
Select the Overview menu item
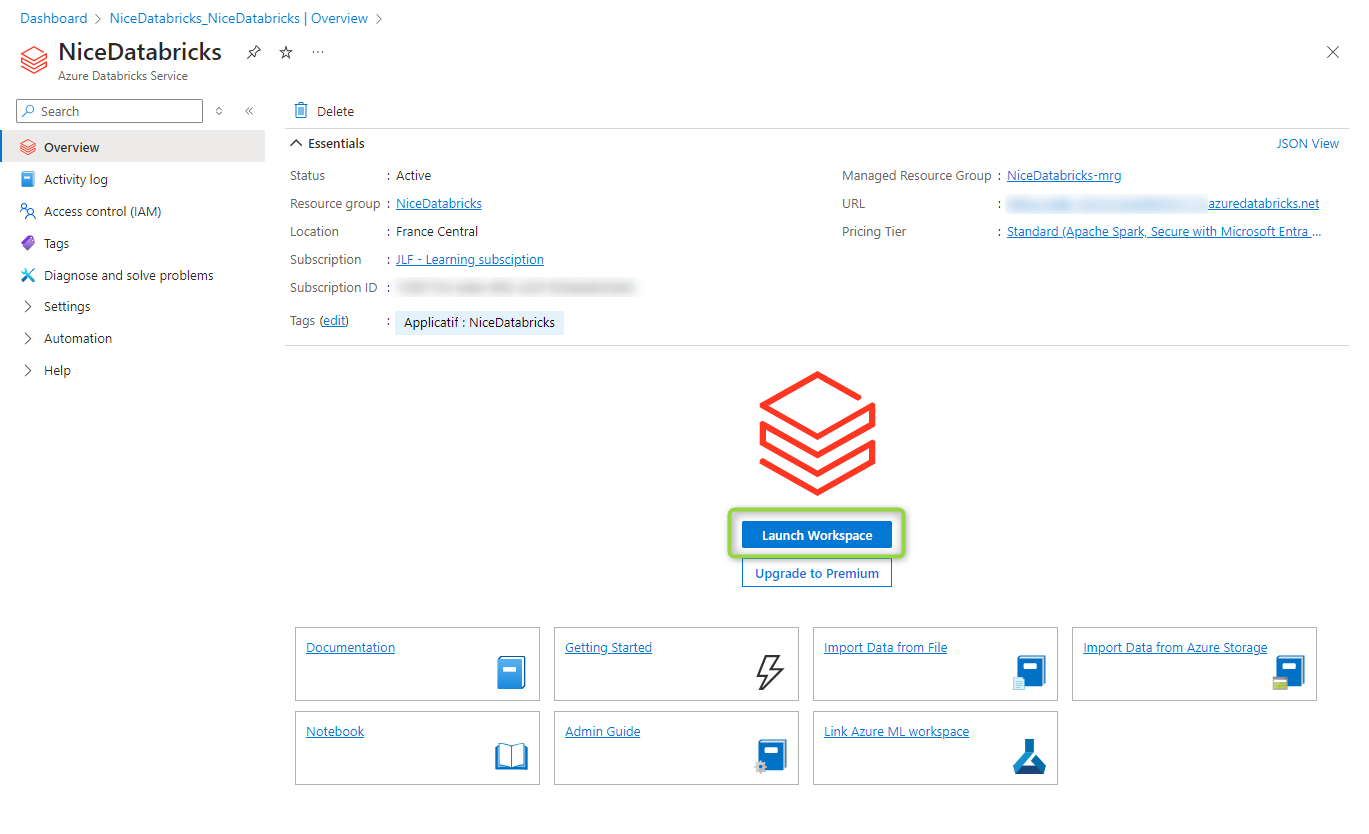click(132, 147)
